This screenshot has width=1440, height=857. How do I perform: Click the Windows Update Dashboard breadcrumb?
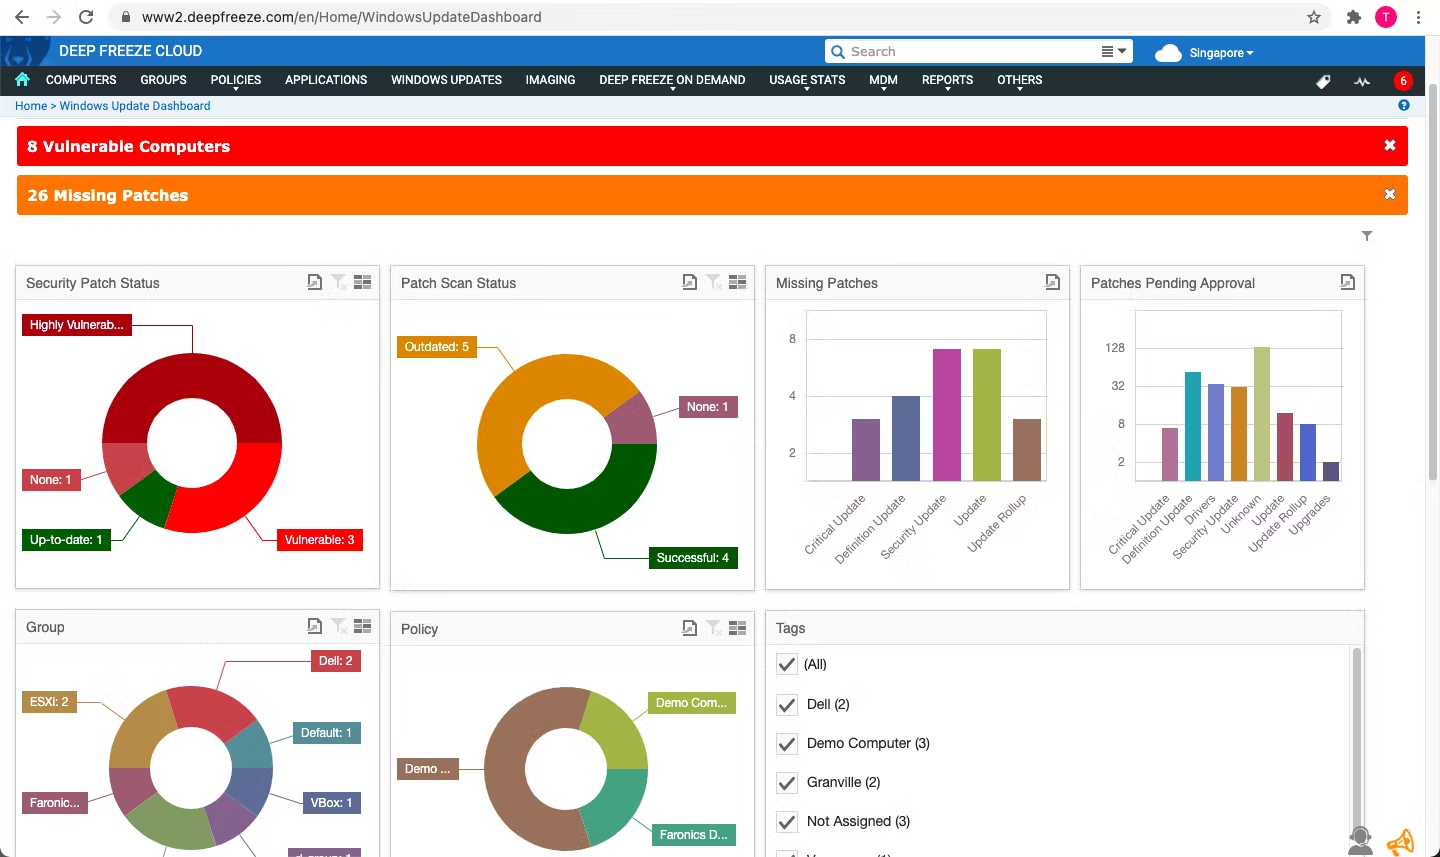tap(135, 106)
